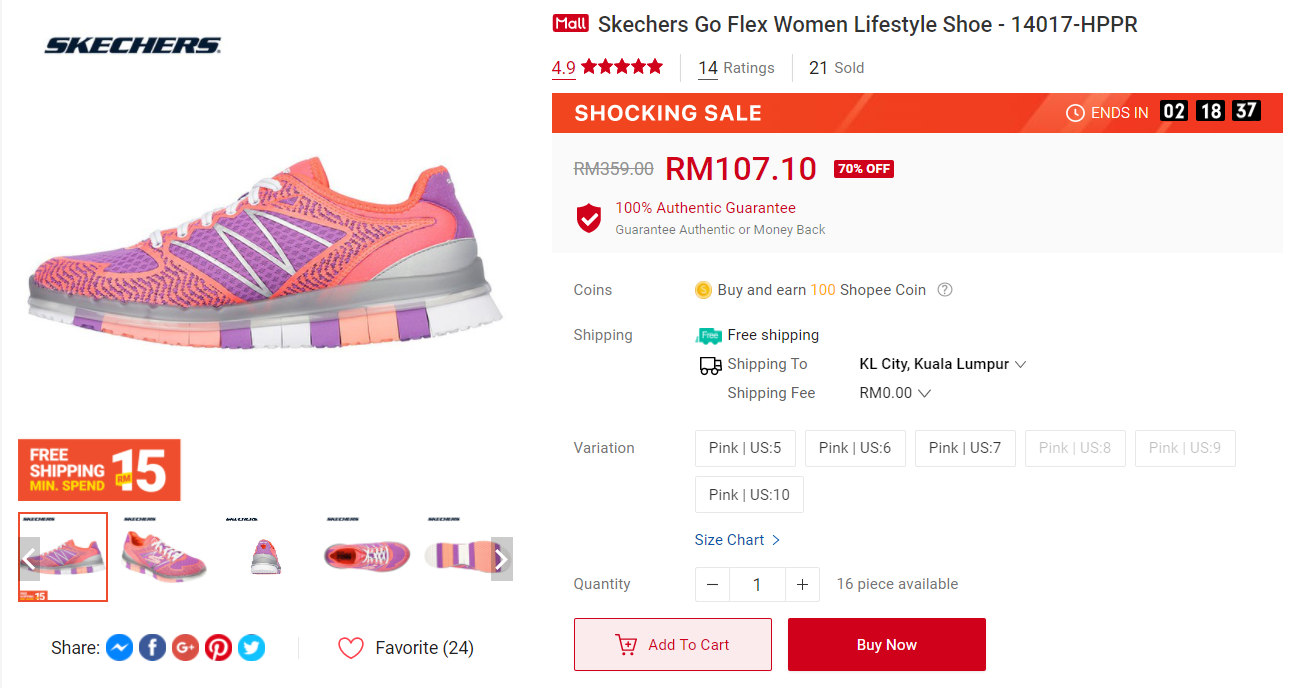Screen dimensions: 1306x688
Task: Click the Shopee Coin help question icon
Action: (x=945, y=290)
